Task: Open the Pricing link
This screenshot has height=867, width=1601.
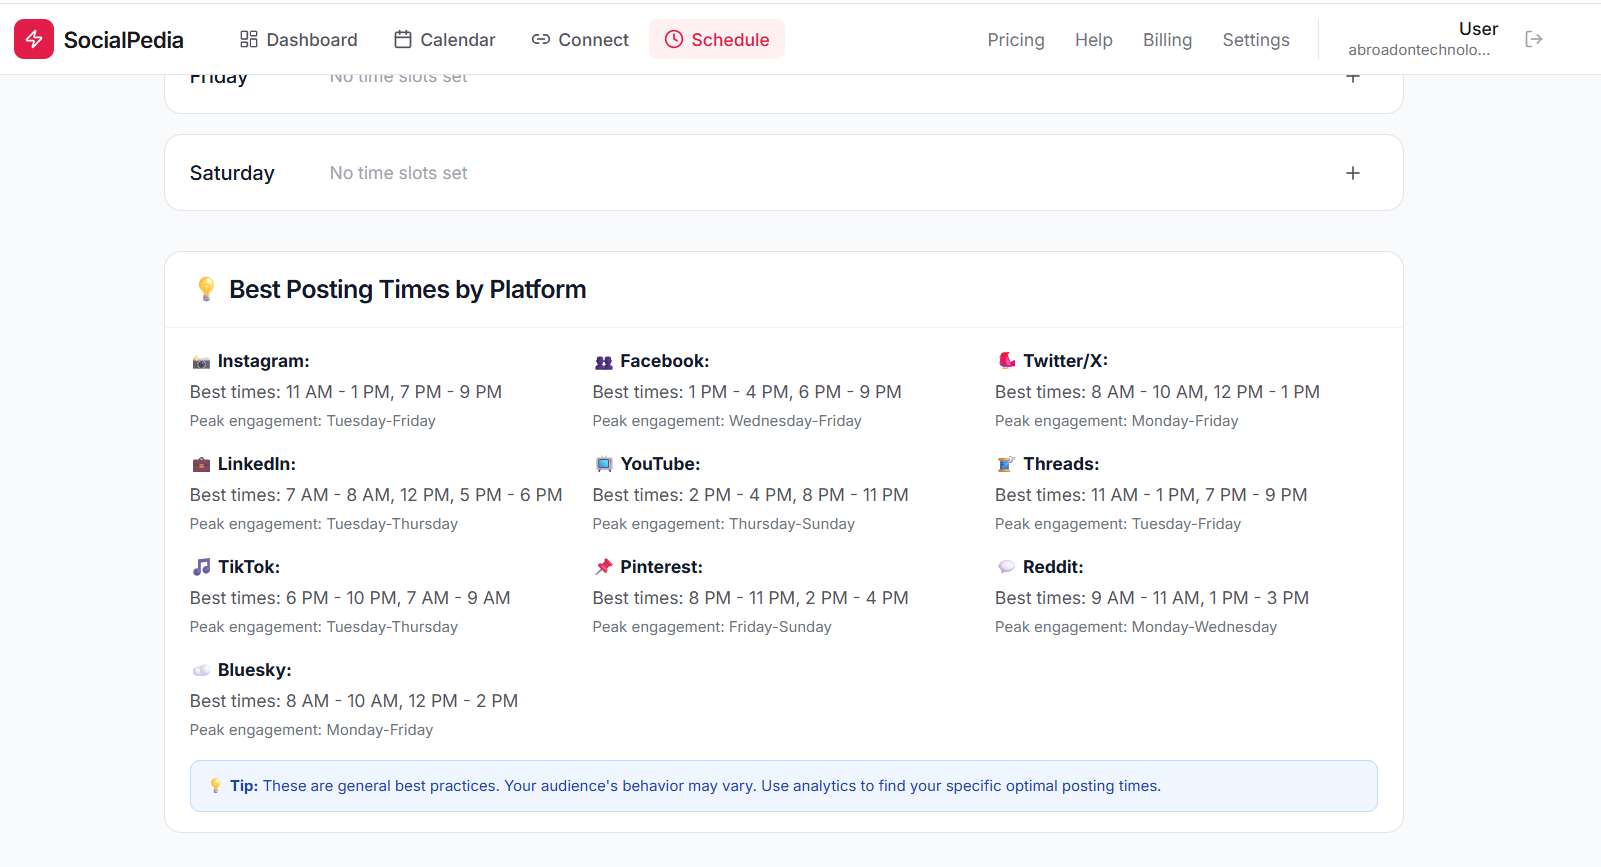Action: (x=1015, y=39)
